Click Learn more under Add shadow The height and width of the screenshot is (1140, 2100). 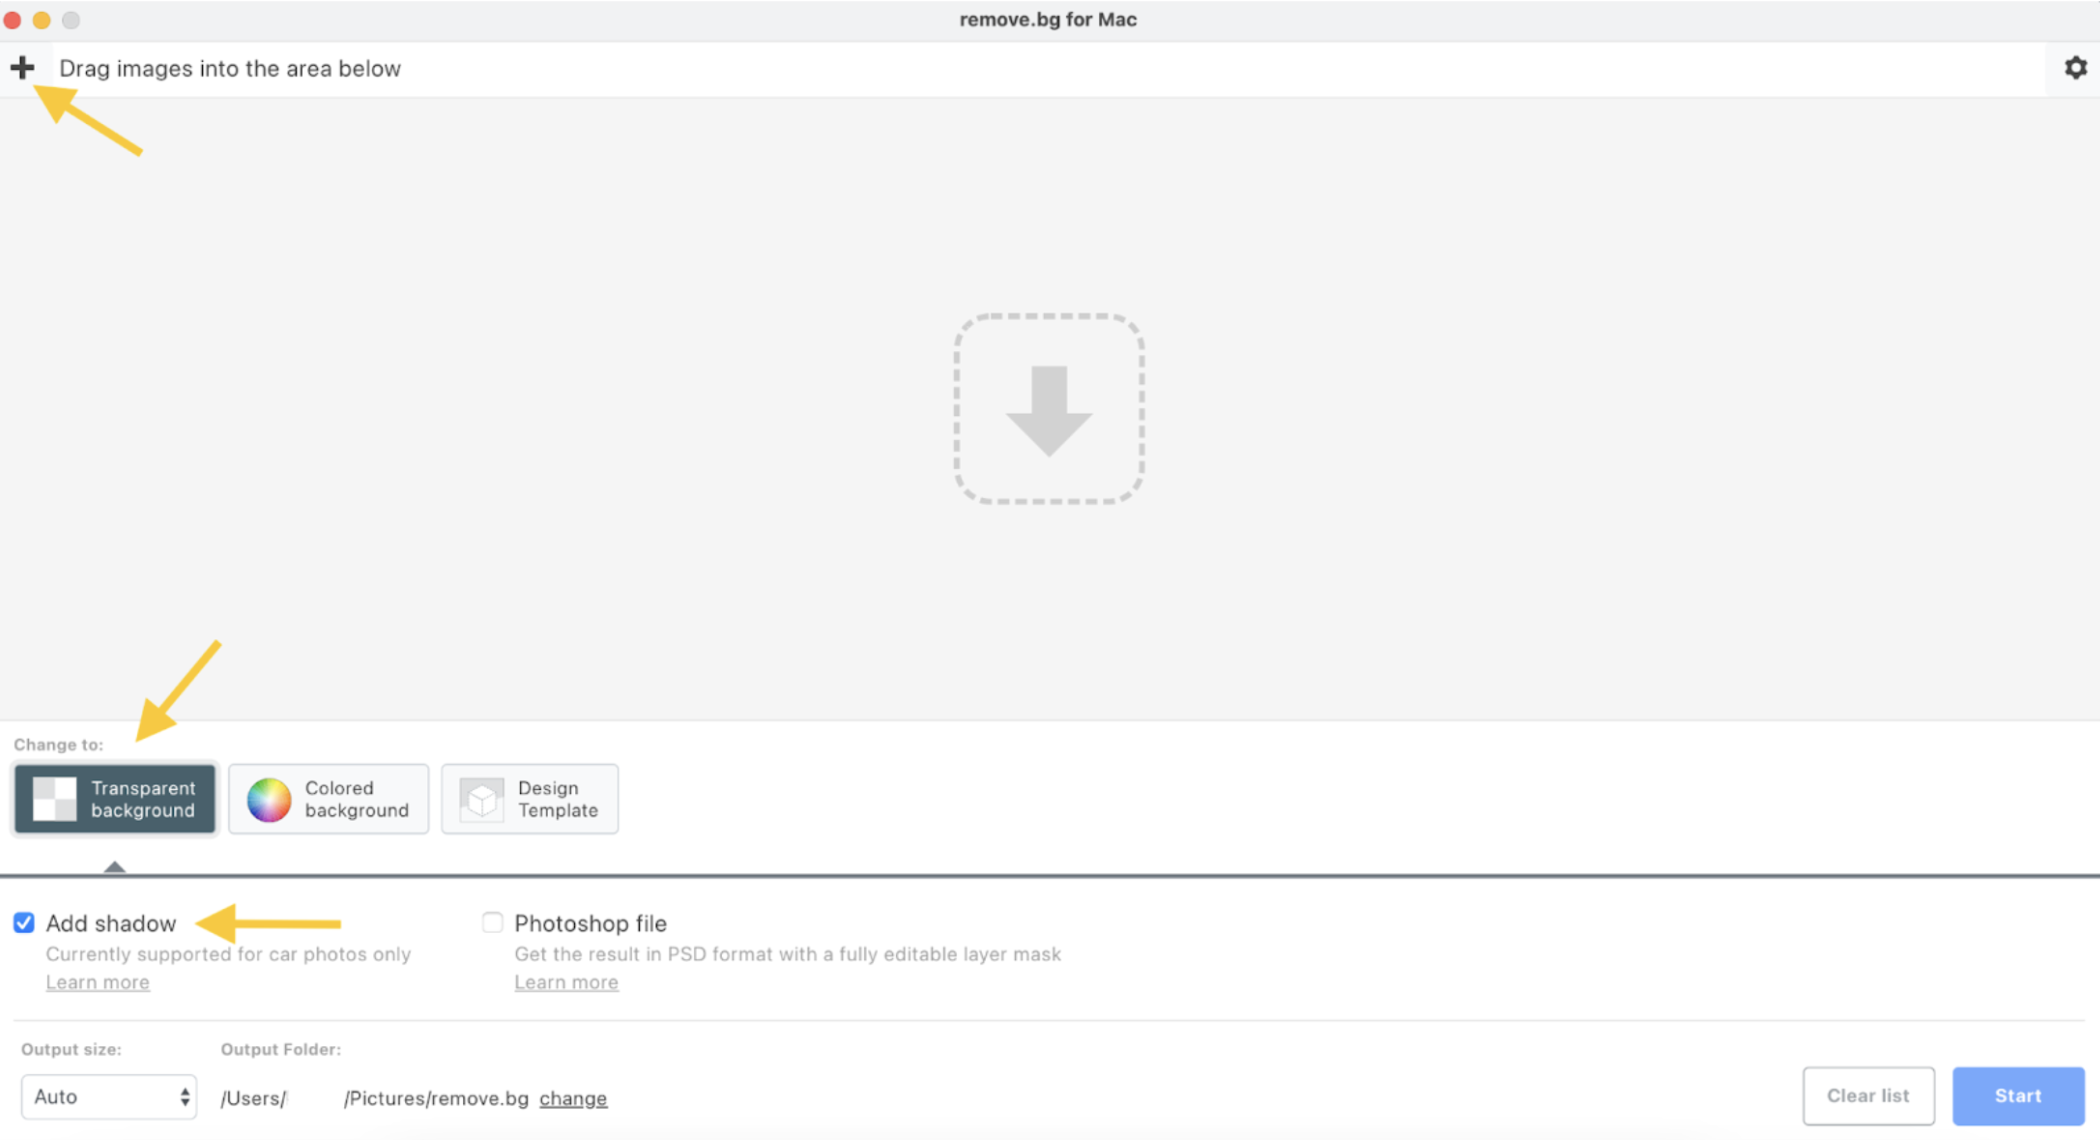pyautogui.click(x=97, y=981)
